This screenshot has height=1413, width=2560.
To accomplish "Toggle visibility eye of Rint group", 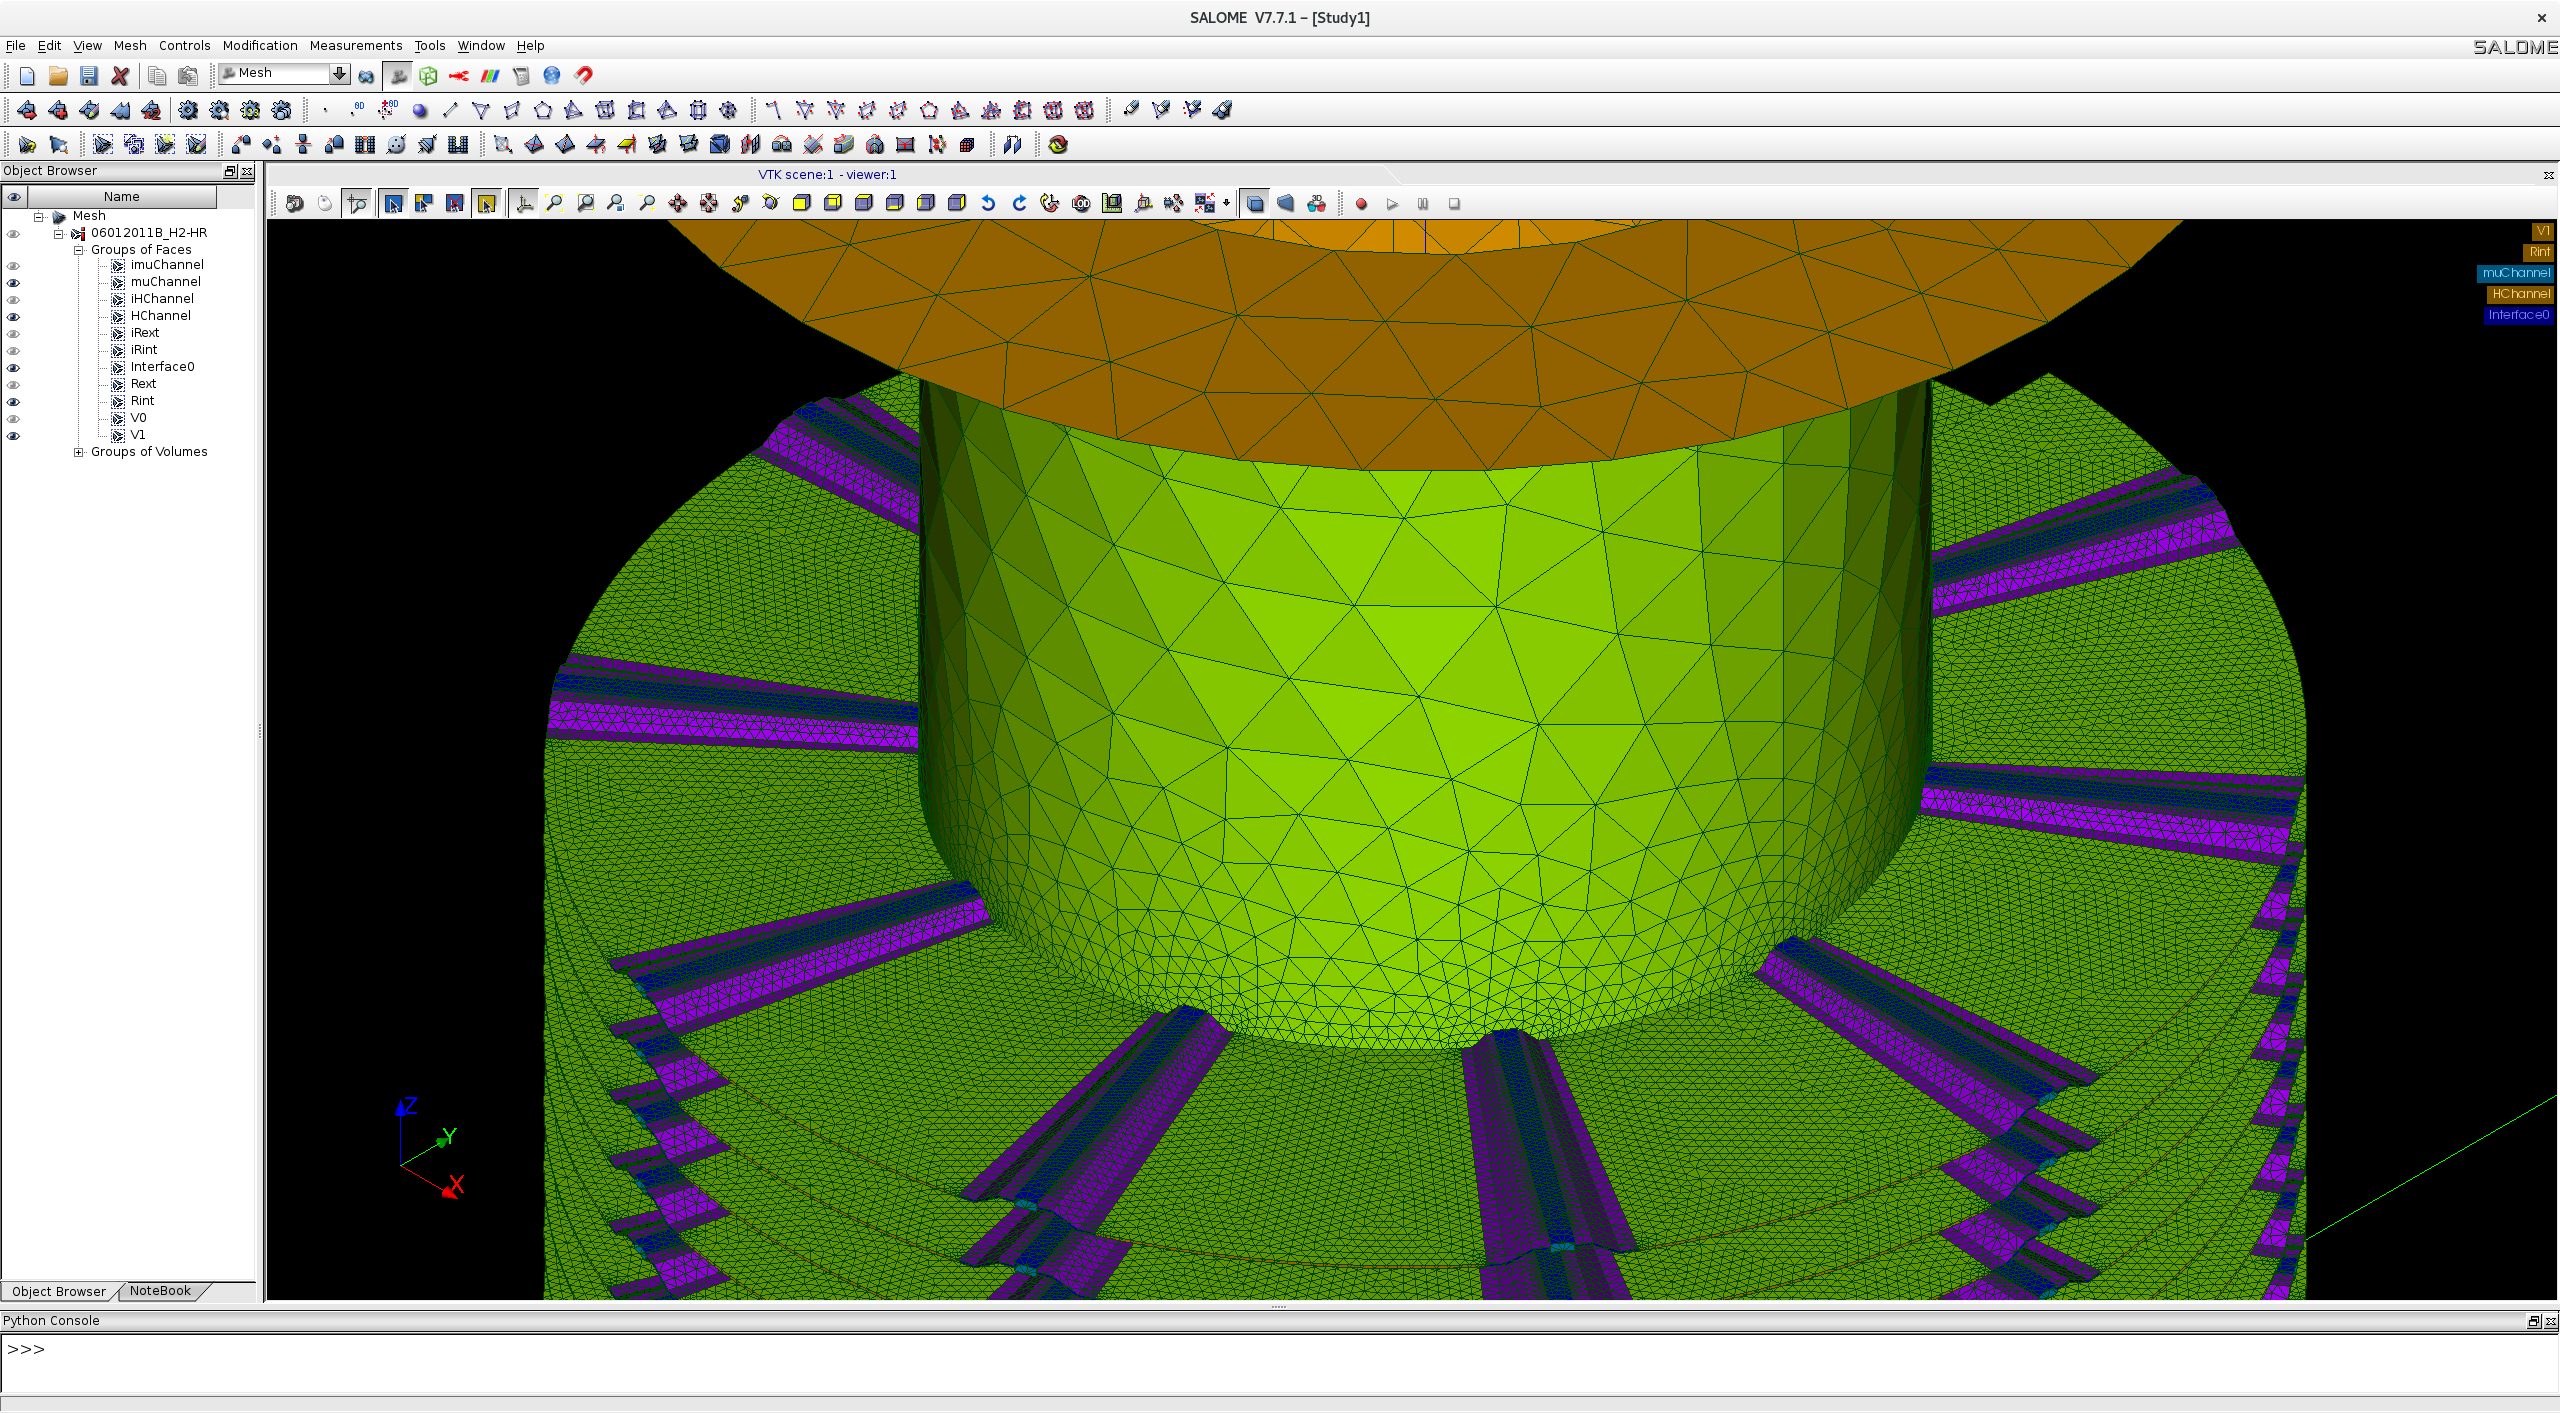I will (14, 402).
